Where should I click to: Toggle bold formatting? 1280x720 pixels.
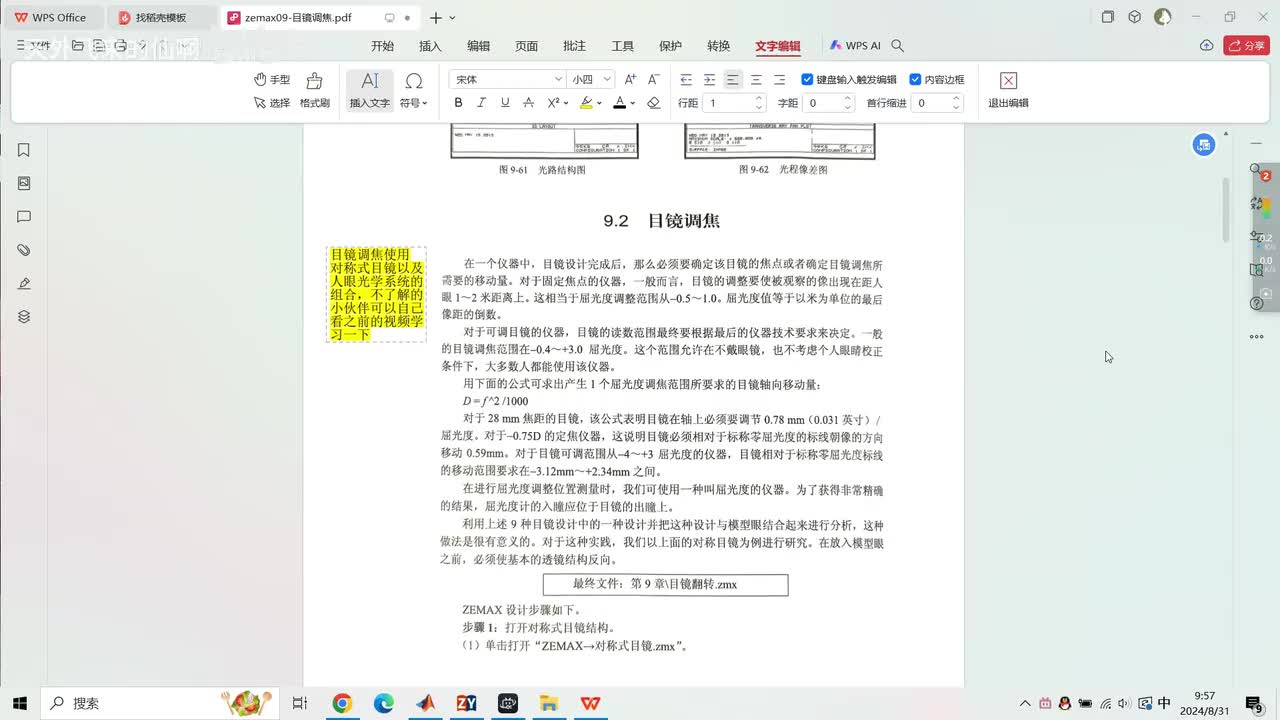(458, 103)
